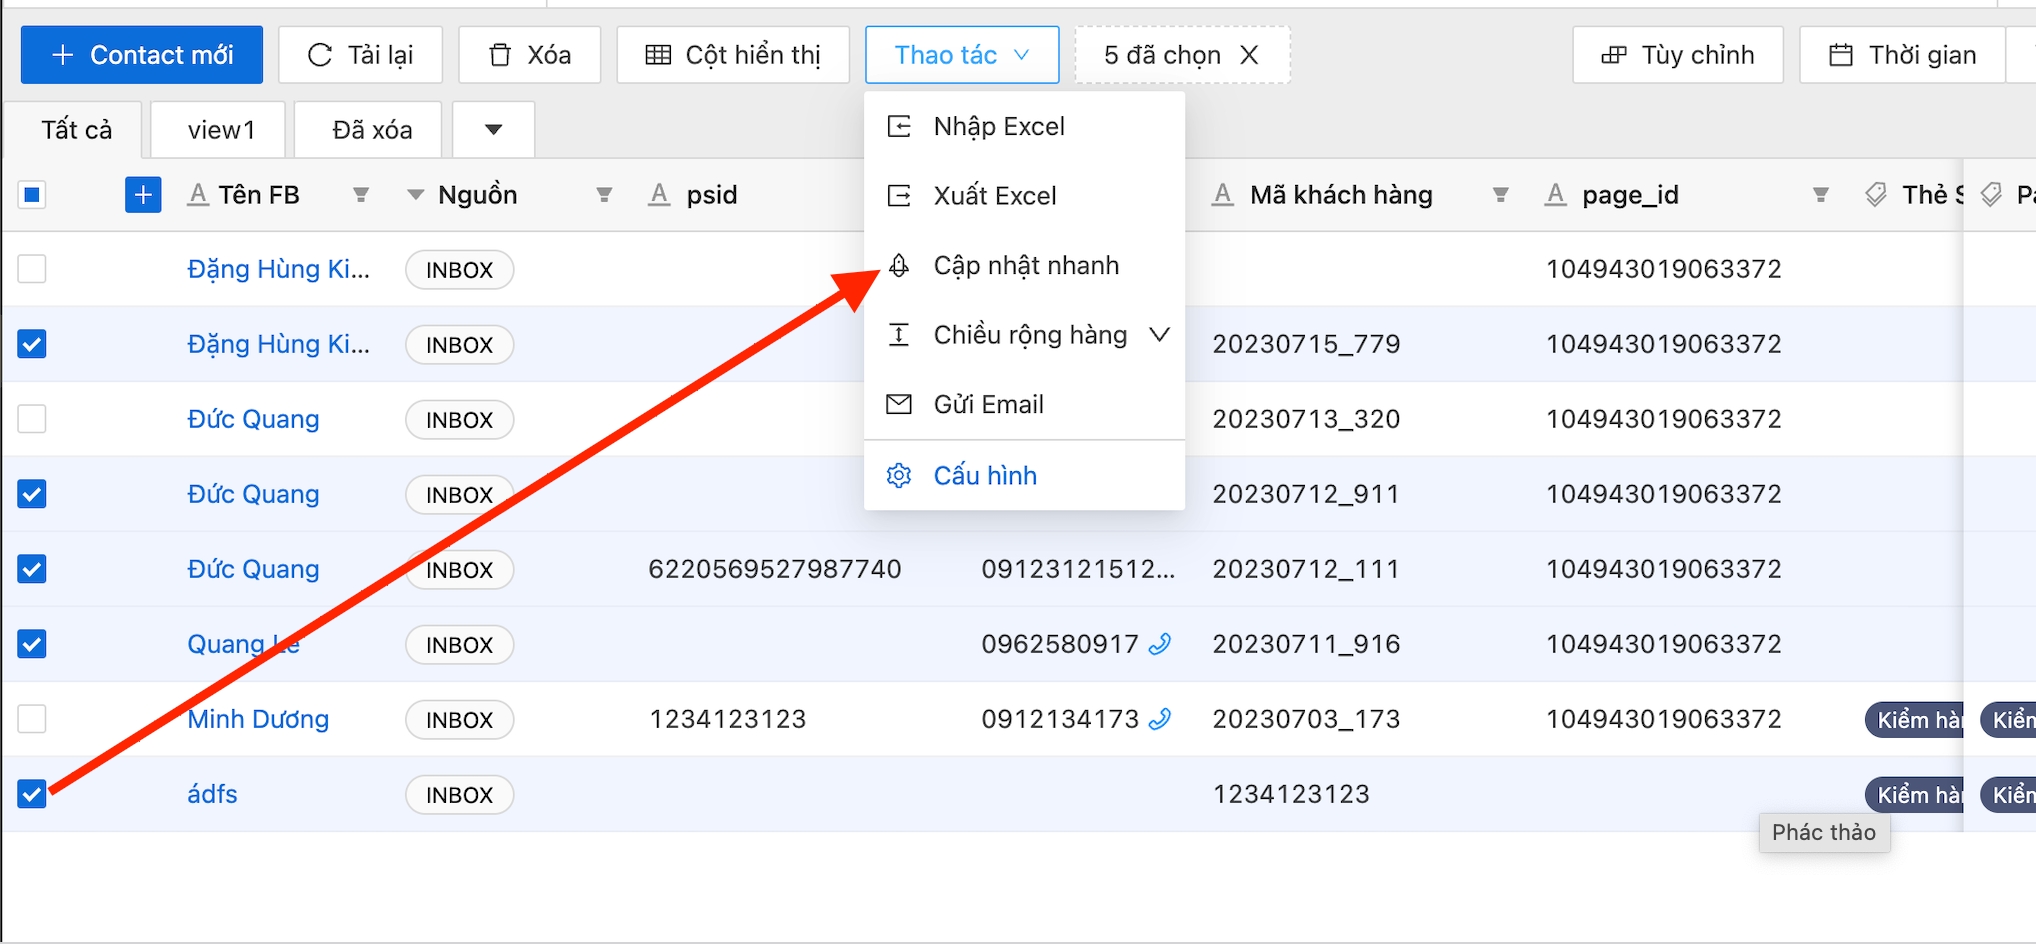The width and height of the screenshot is (2036, 944).
Task: Choose Cập nhật nhanh menu item
Action: coord(1025,266)
